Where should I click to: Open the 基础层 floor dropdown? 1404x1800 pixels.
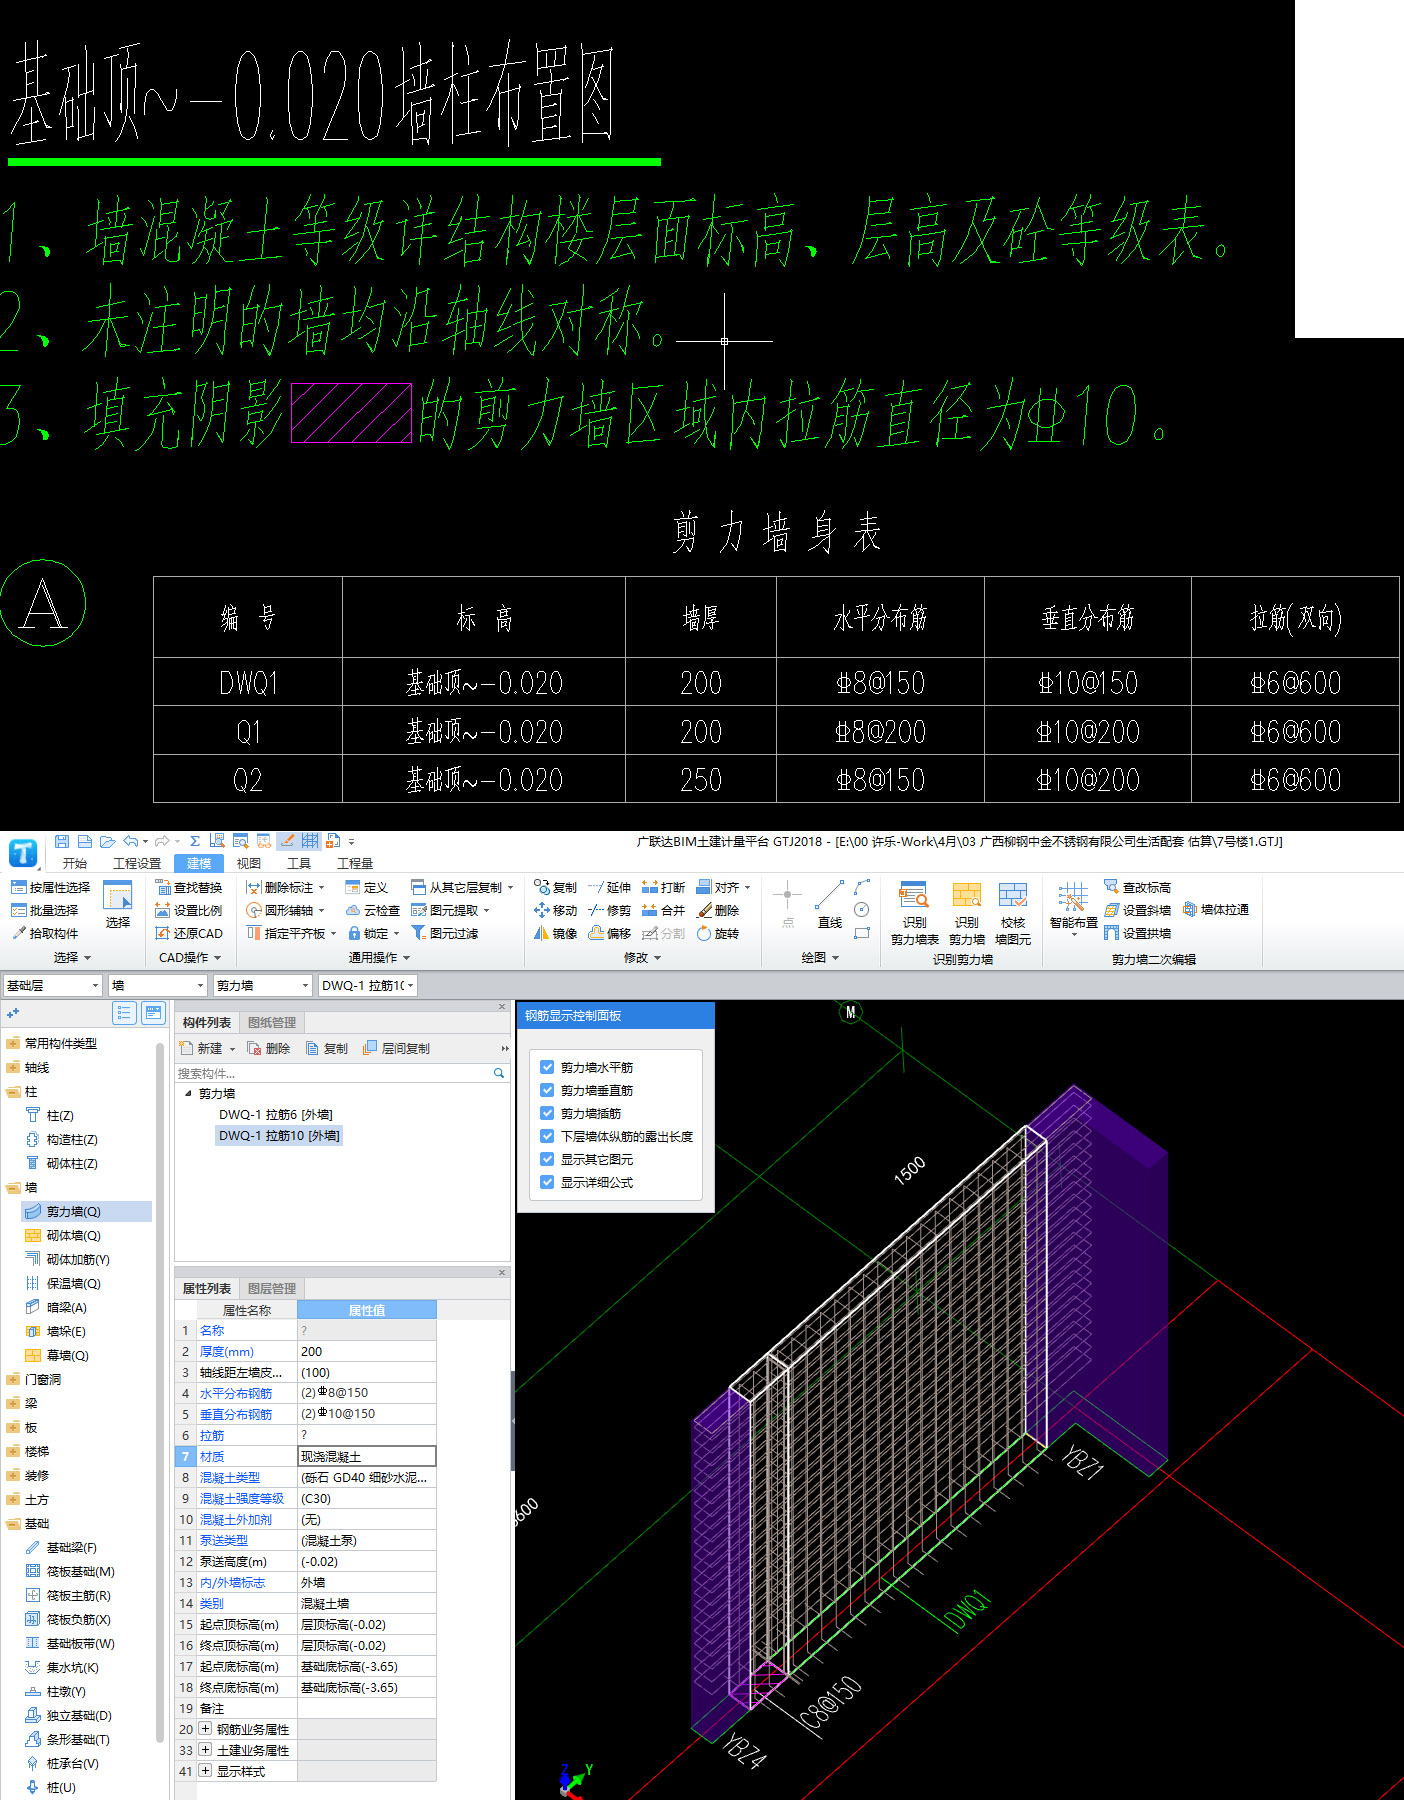tap(52, 985)
